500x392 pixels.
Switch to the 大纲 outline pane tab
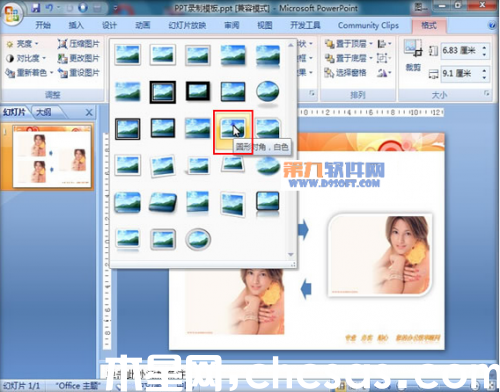coord(44,112)
